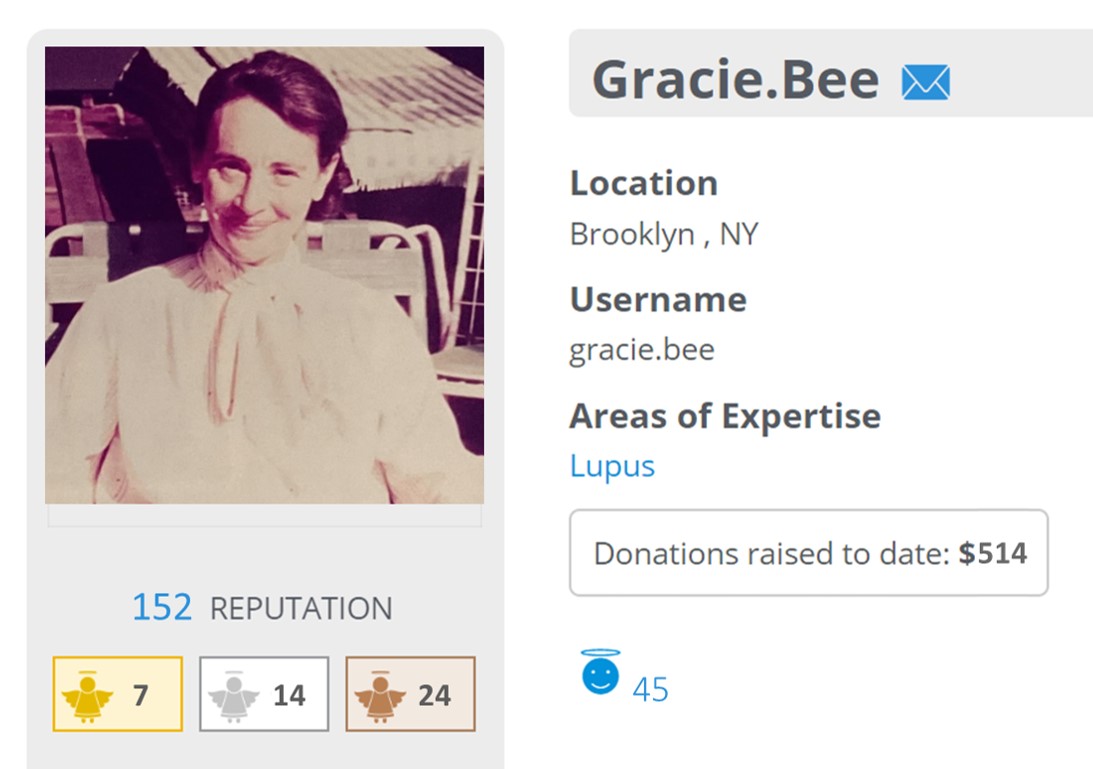Click the Areas of Expertise heading
The width and height of the screenshot is (1093, 769).
pyautogui.click(x=725, y=416)
